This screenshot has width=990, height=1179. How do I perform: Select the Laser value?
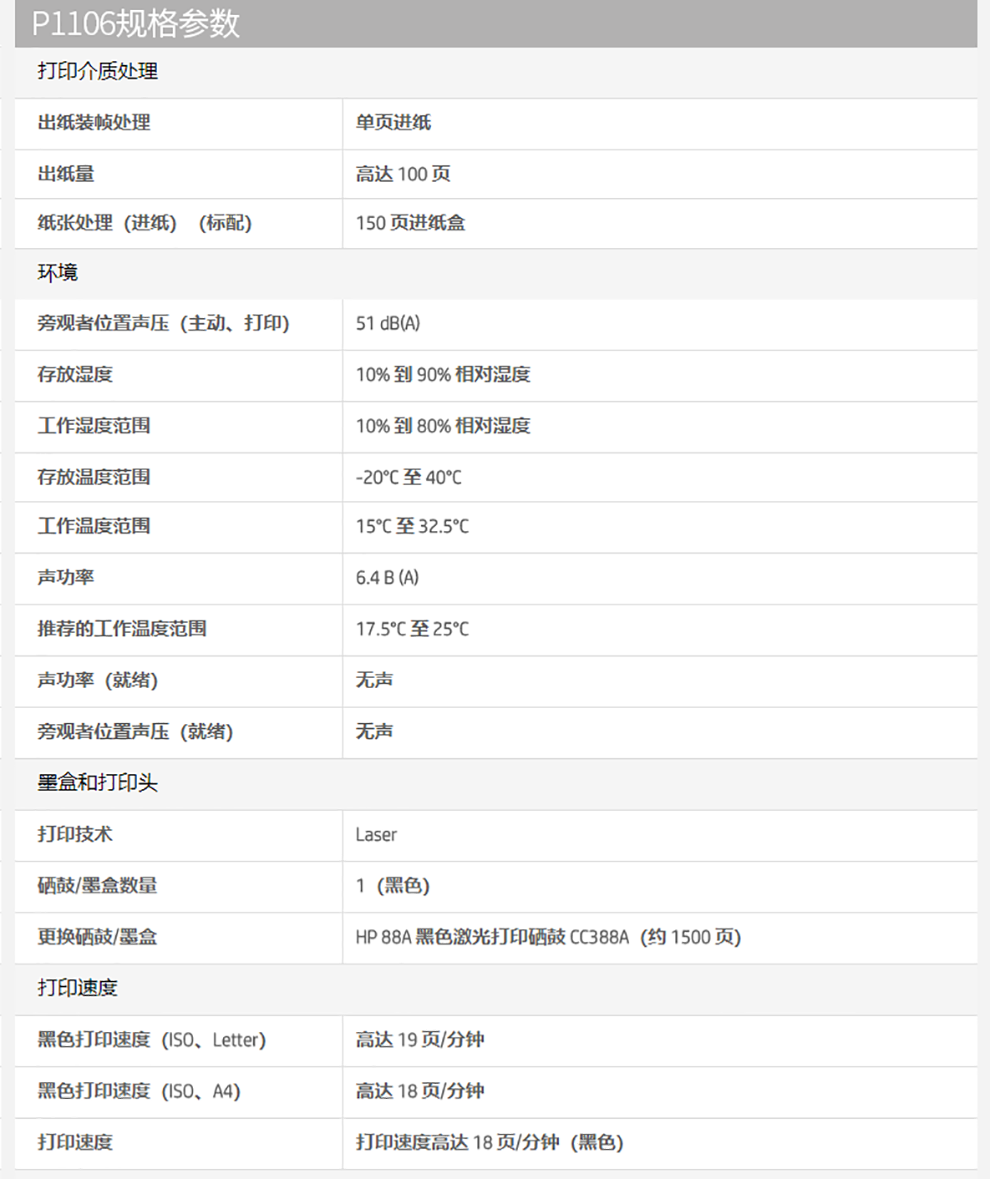point(376,835)
